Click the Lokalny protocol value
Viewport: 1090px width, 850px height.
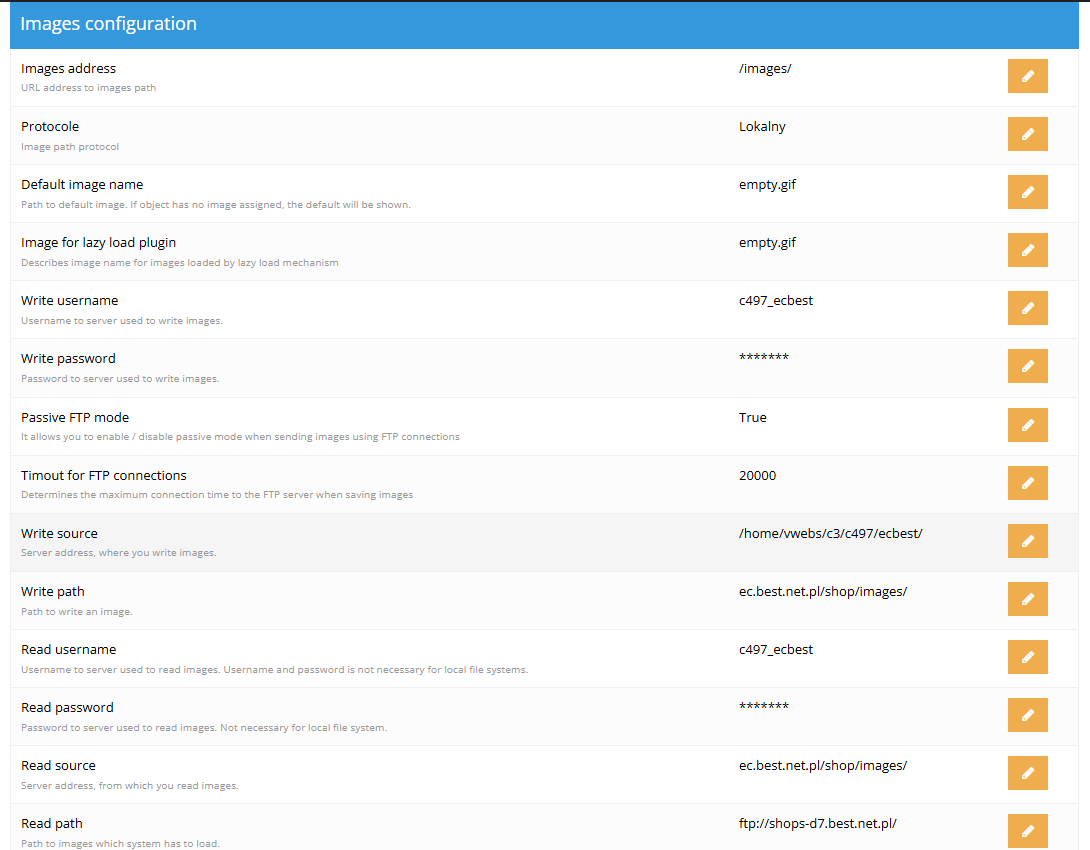click(x=762, y=126)
